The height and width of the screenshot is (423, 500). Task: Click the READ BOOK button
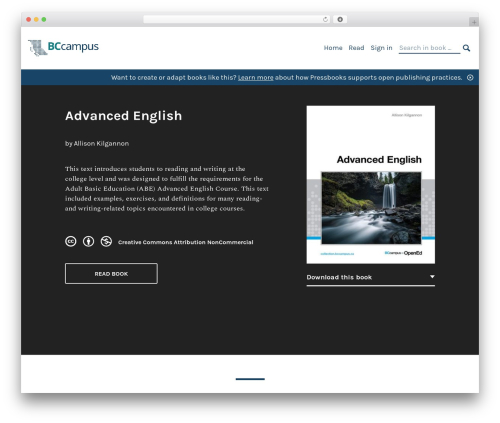[x=111, y=274]
